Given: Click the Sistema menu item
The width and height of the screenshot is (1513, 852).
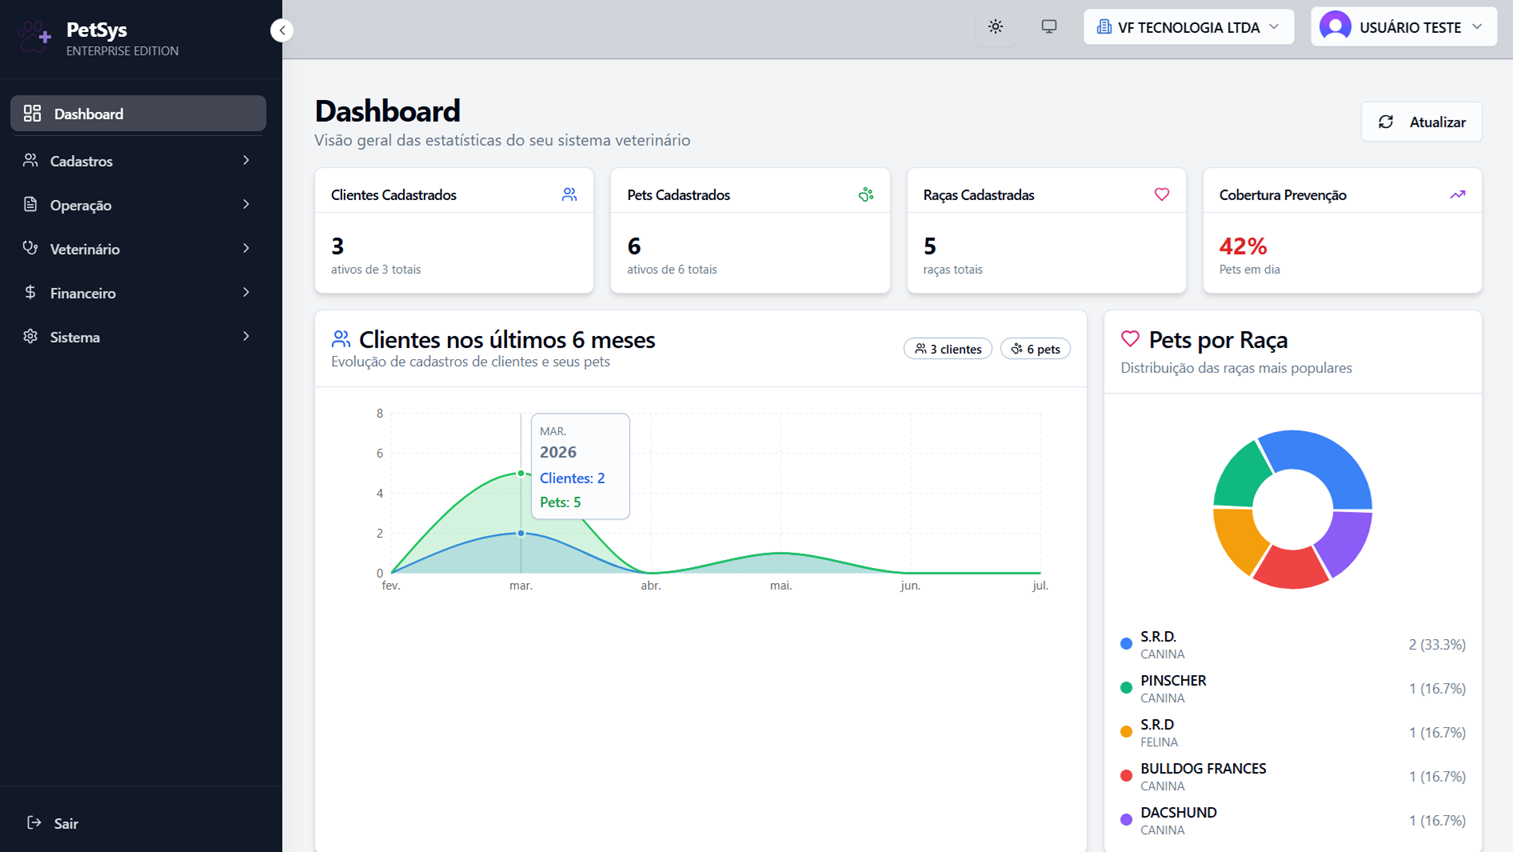Looking at the screenshot, I should [x=138, y=337].
